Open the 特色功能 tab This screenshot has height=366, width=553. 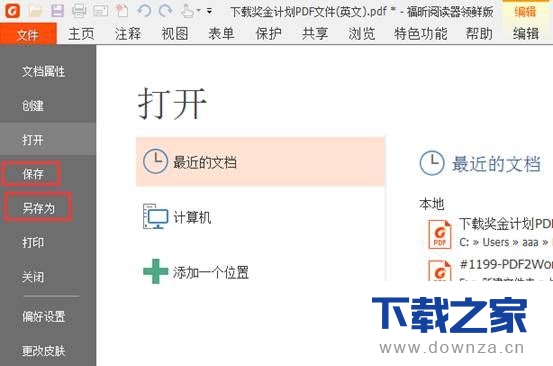(421, 34)
